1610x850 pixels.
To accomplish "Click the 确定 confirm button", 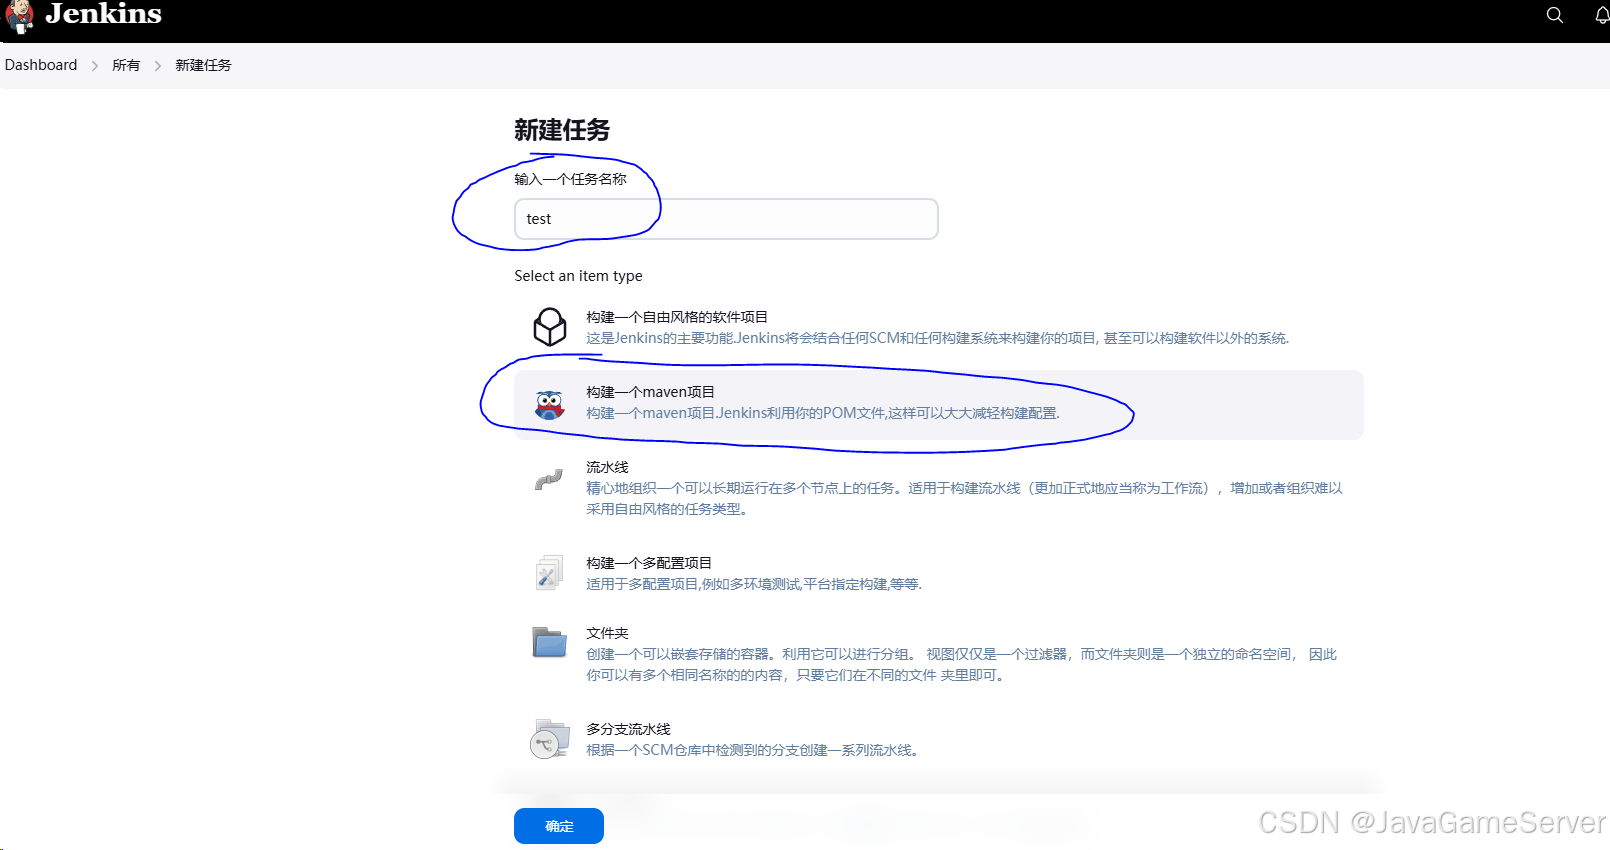I will pyautogui.click(x=559, y=826).
